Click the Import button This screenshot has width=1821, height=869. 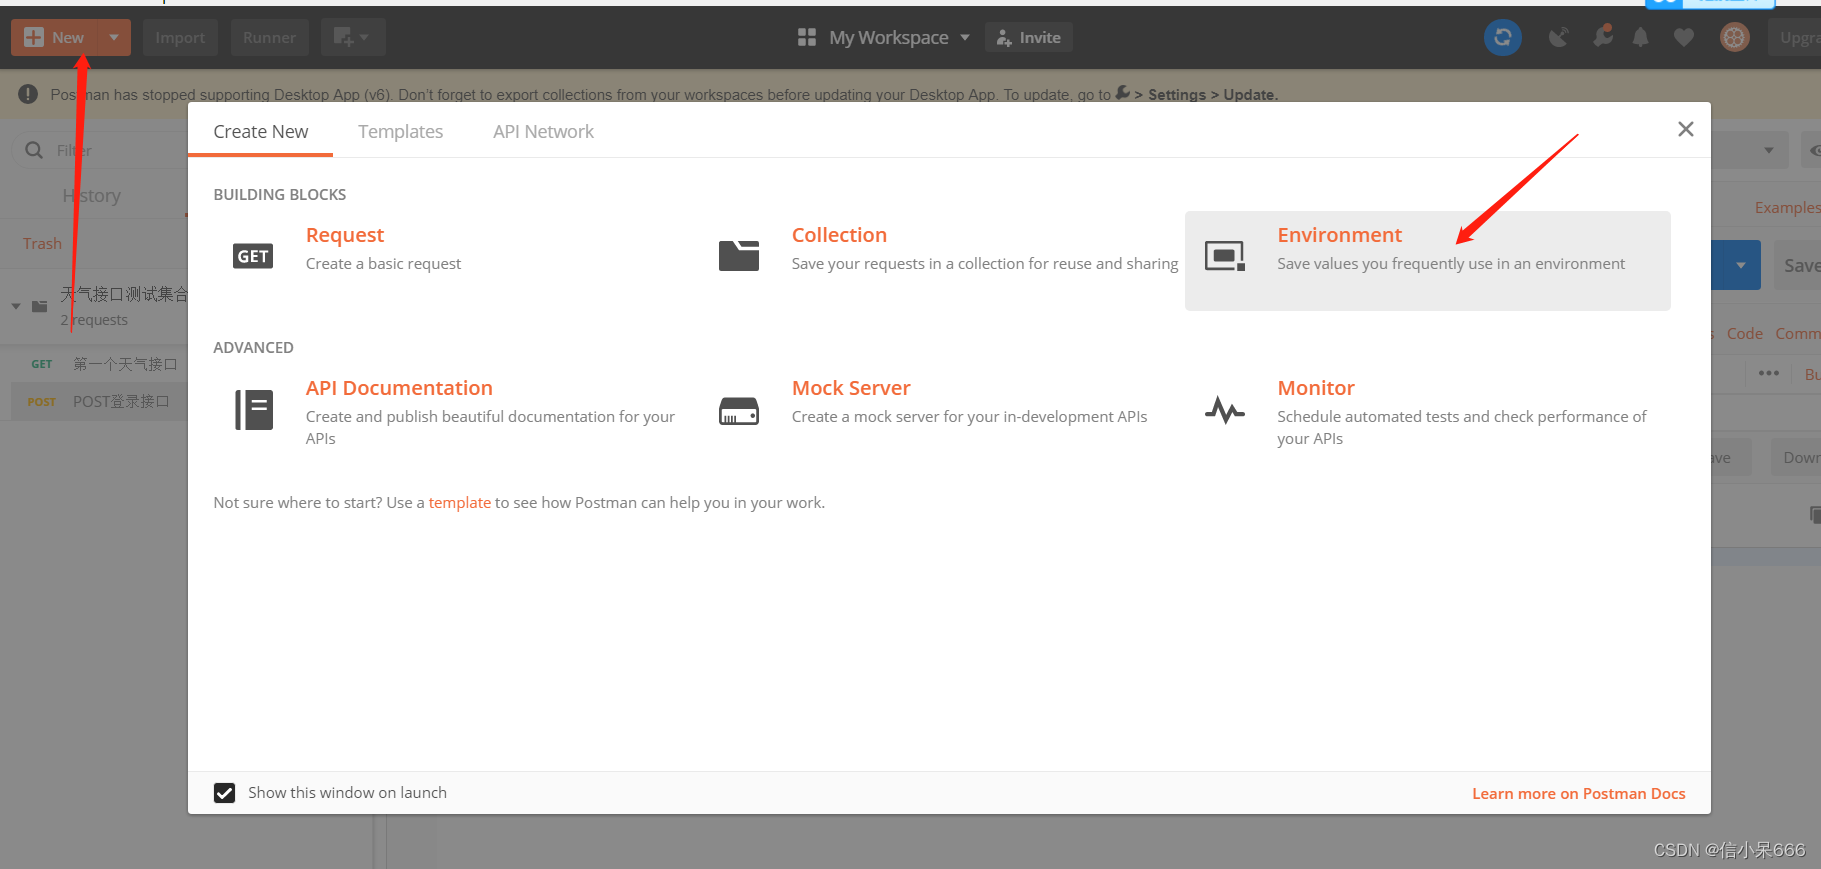180,38
